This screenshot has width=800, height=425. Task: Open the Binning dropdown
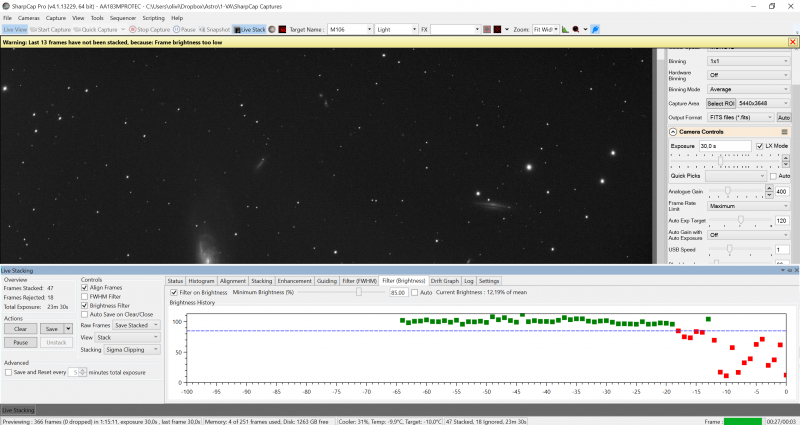(x=748, y=61)
